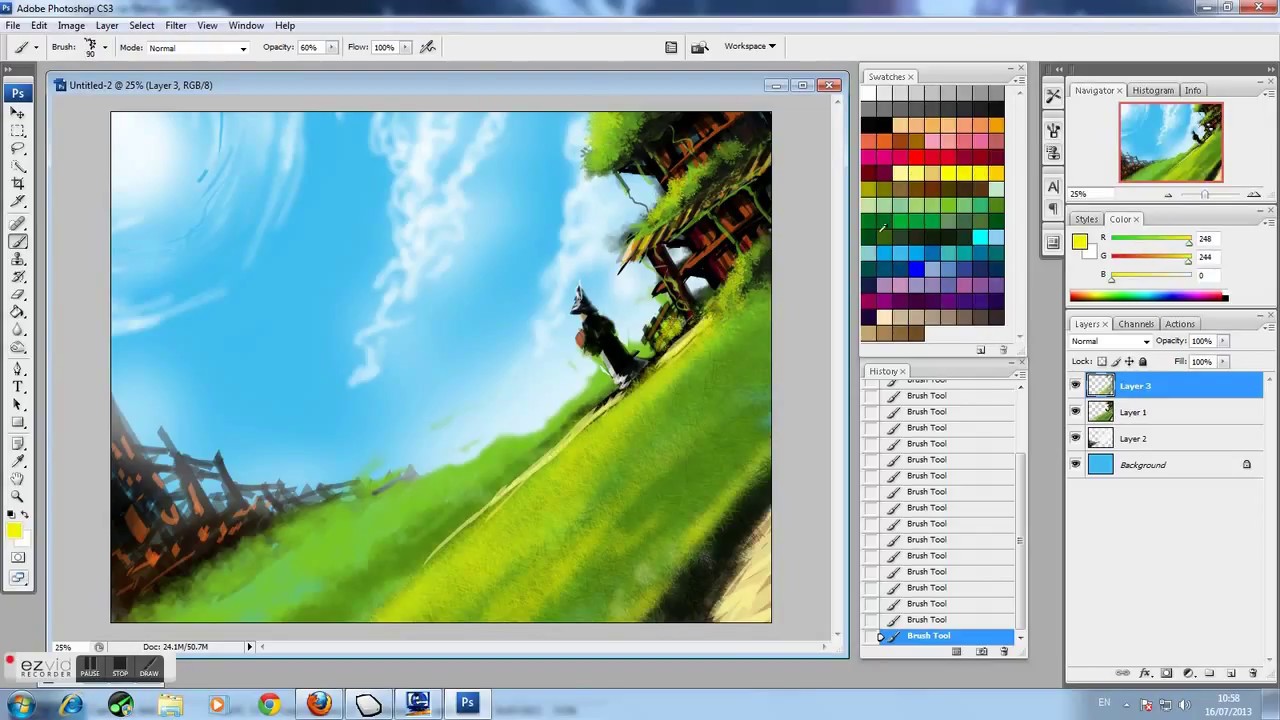Open the Filter menu
Screen dimensions: 1280x720
[x=176, y=25]
